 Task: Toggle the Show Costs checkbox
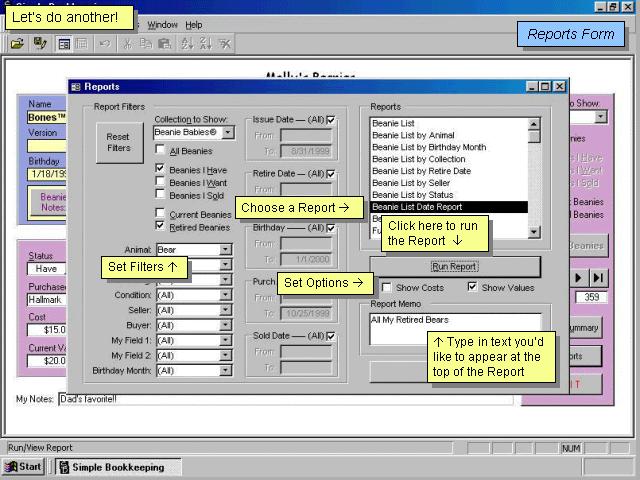tap(387, 288)
